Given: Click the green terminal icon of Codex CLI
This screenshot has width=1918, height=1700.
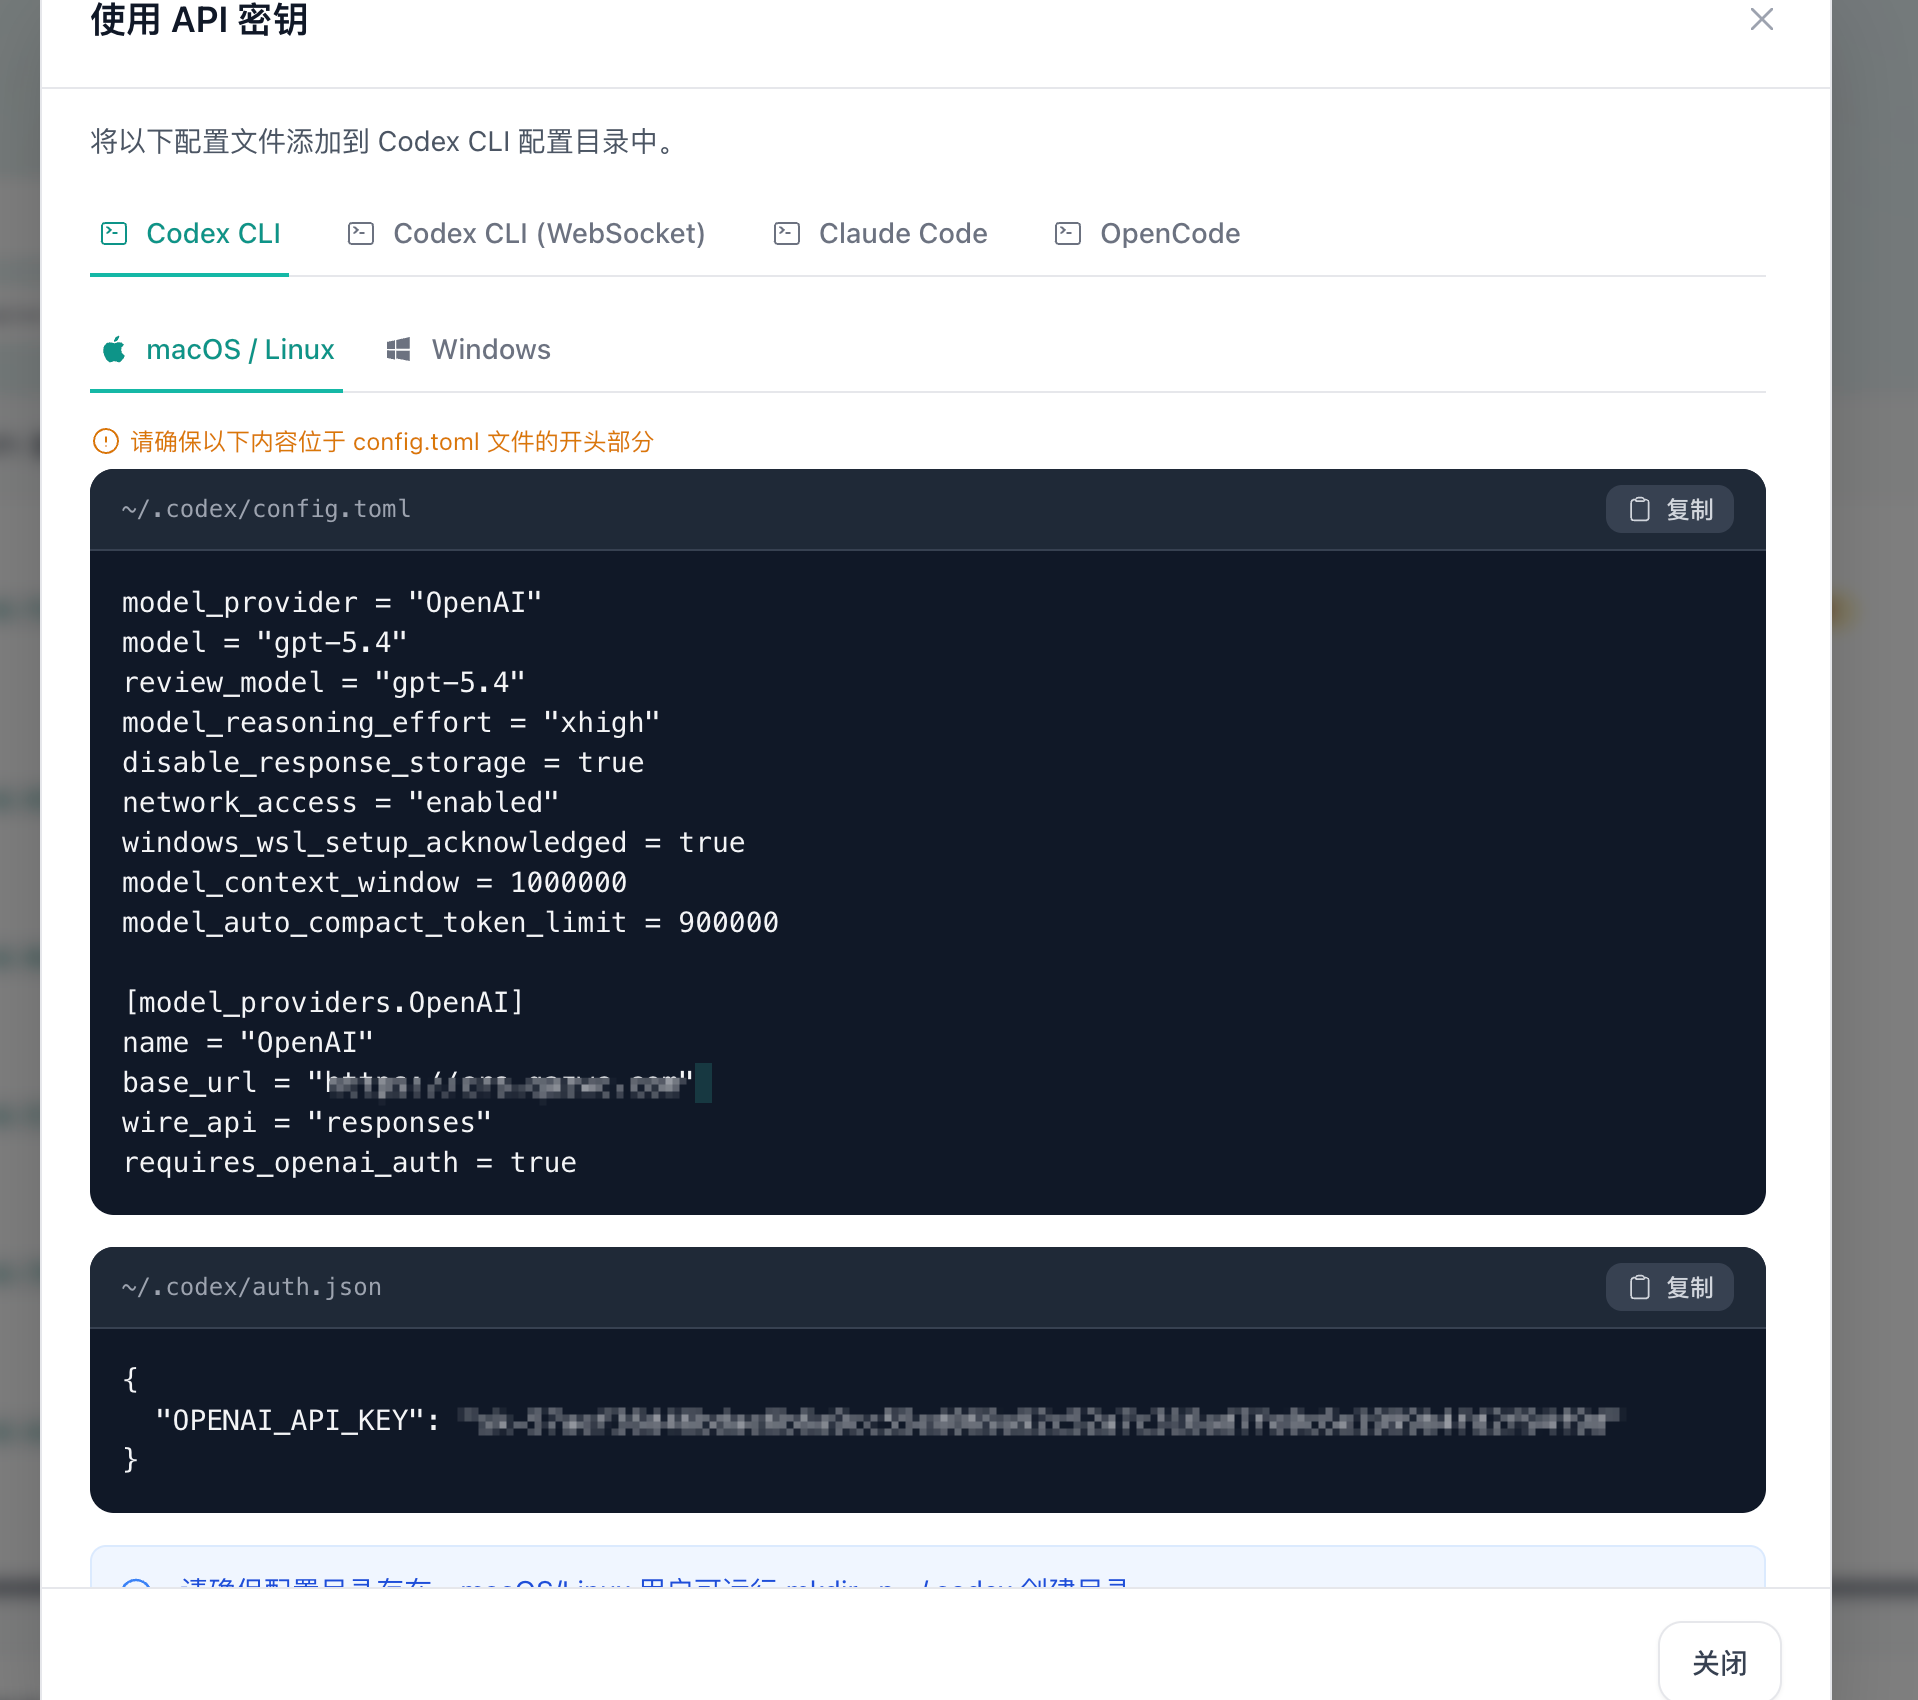Looking at the screenshot, I should point(114,234).
